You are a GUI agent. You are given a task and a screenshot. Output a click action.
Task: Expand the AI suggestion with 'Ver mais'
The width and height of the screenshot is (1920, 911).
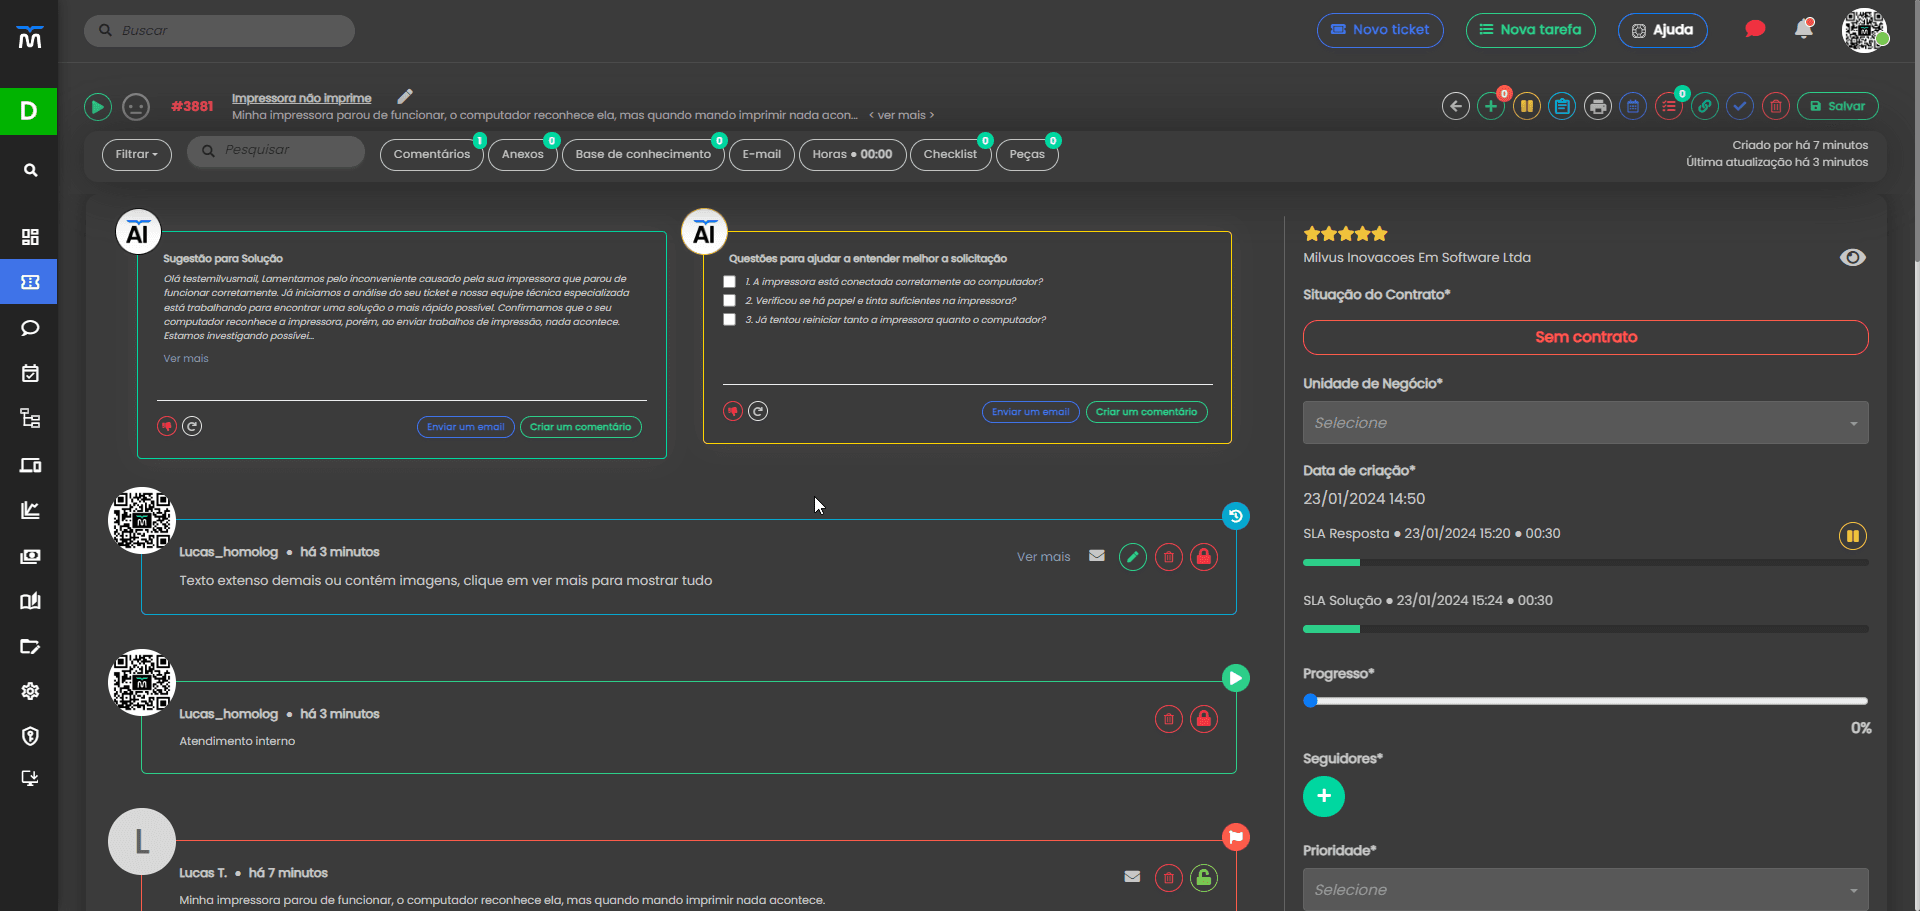(x=186, y=359)
